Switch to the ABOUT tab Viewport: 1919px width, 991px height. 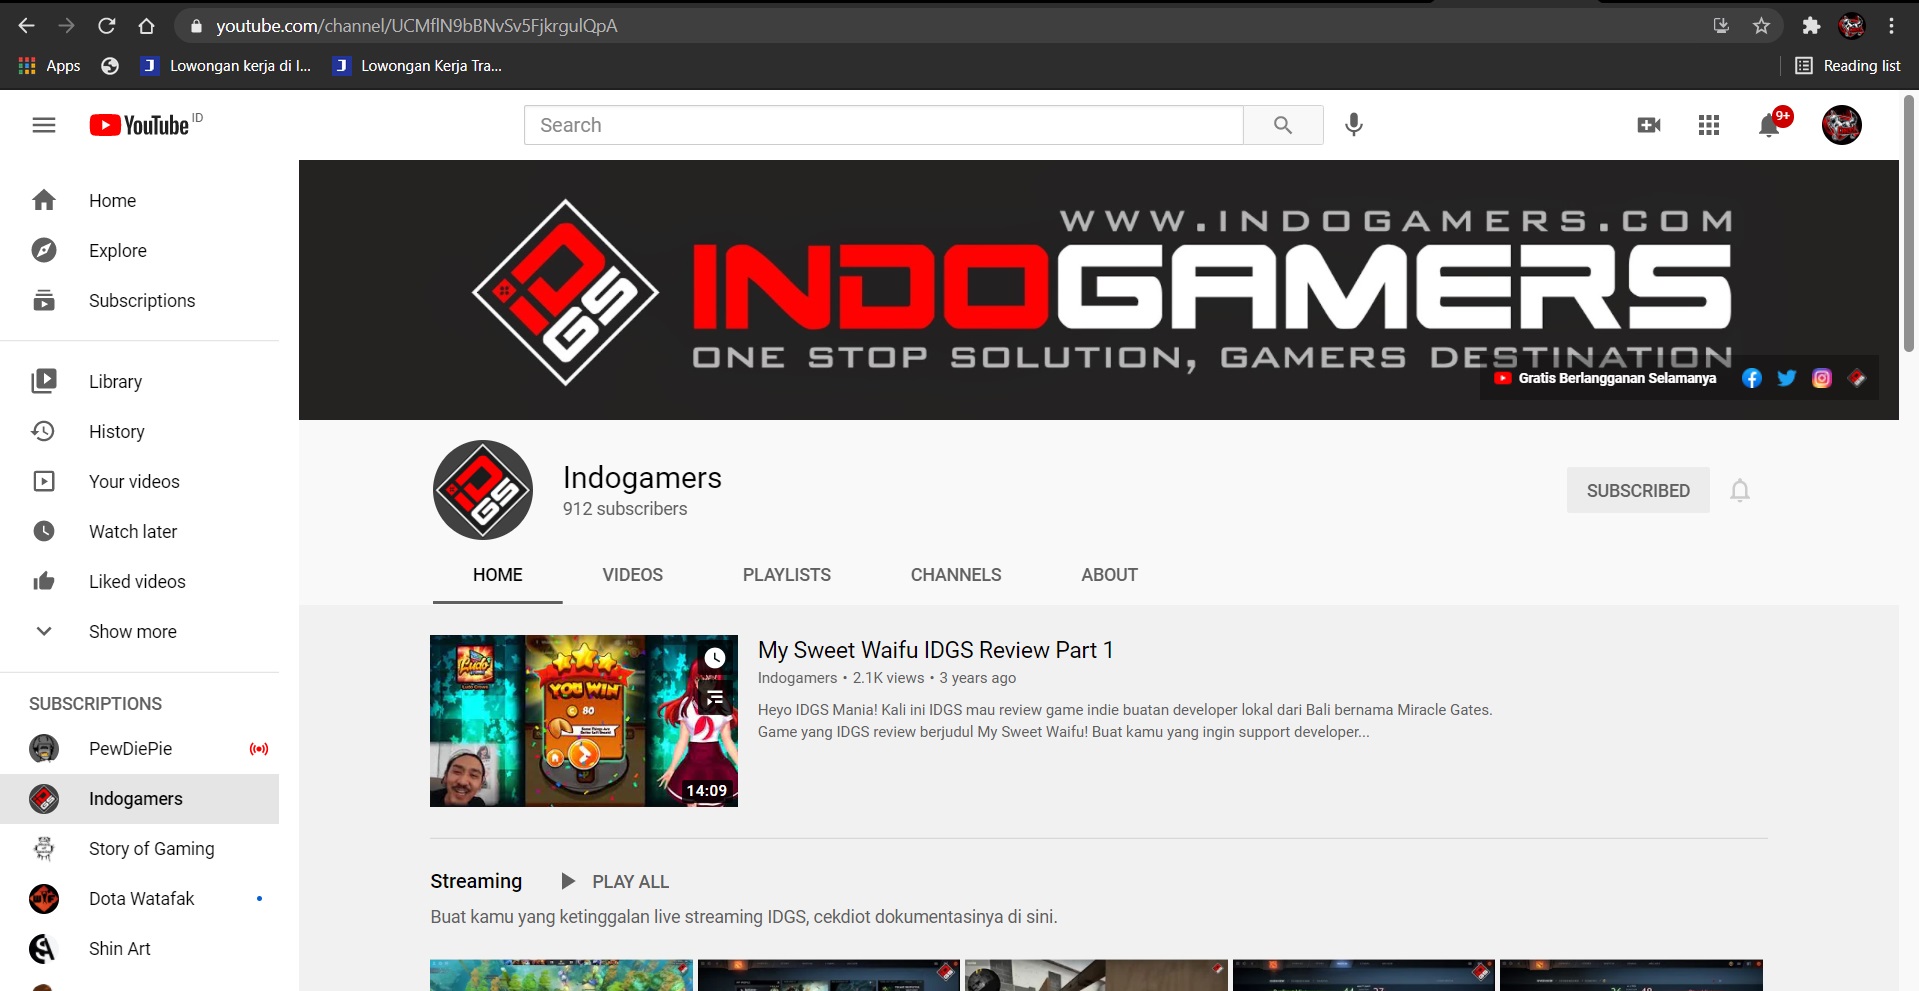point(1109,575)
